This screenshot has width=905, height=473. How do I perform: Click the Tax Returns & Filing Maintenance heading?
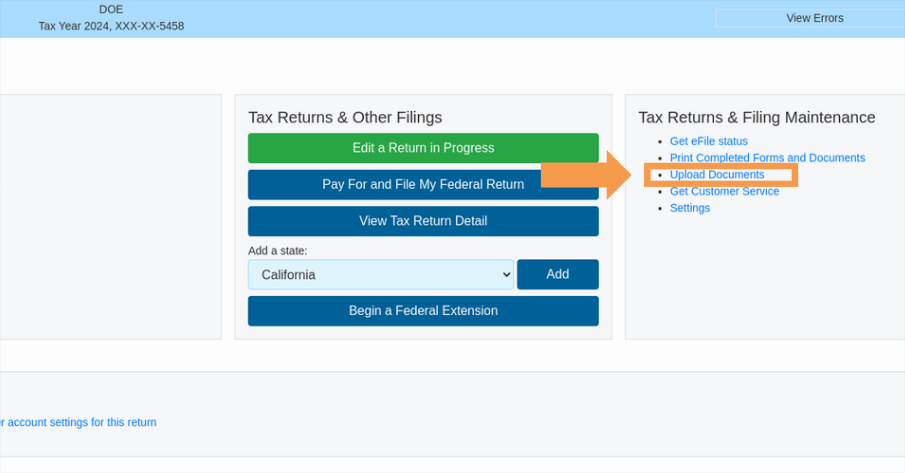pyautogui.click(x=756, y=118)
